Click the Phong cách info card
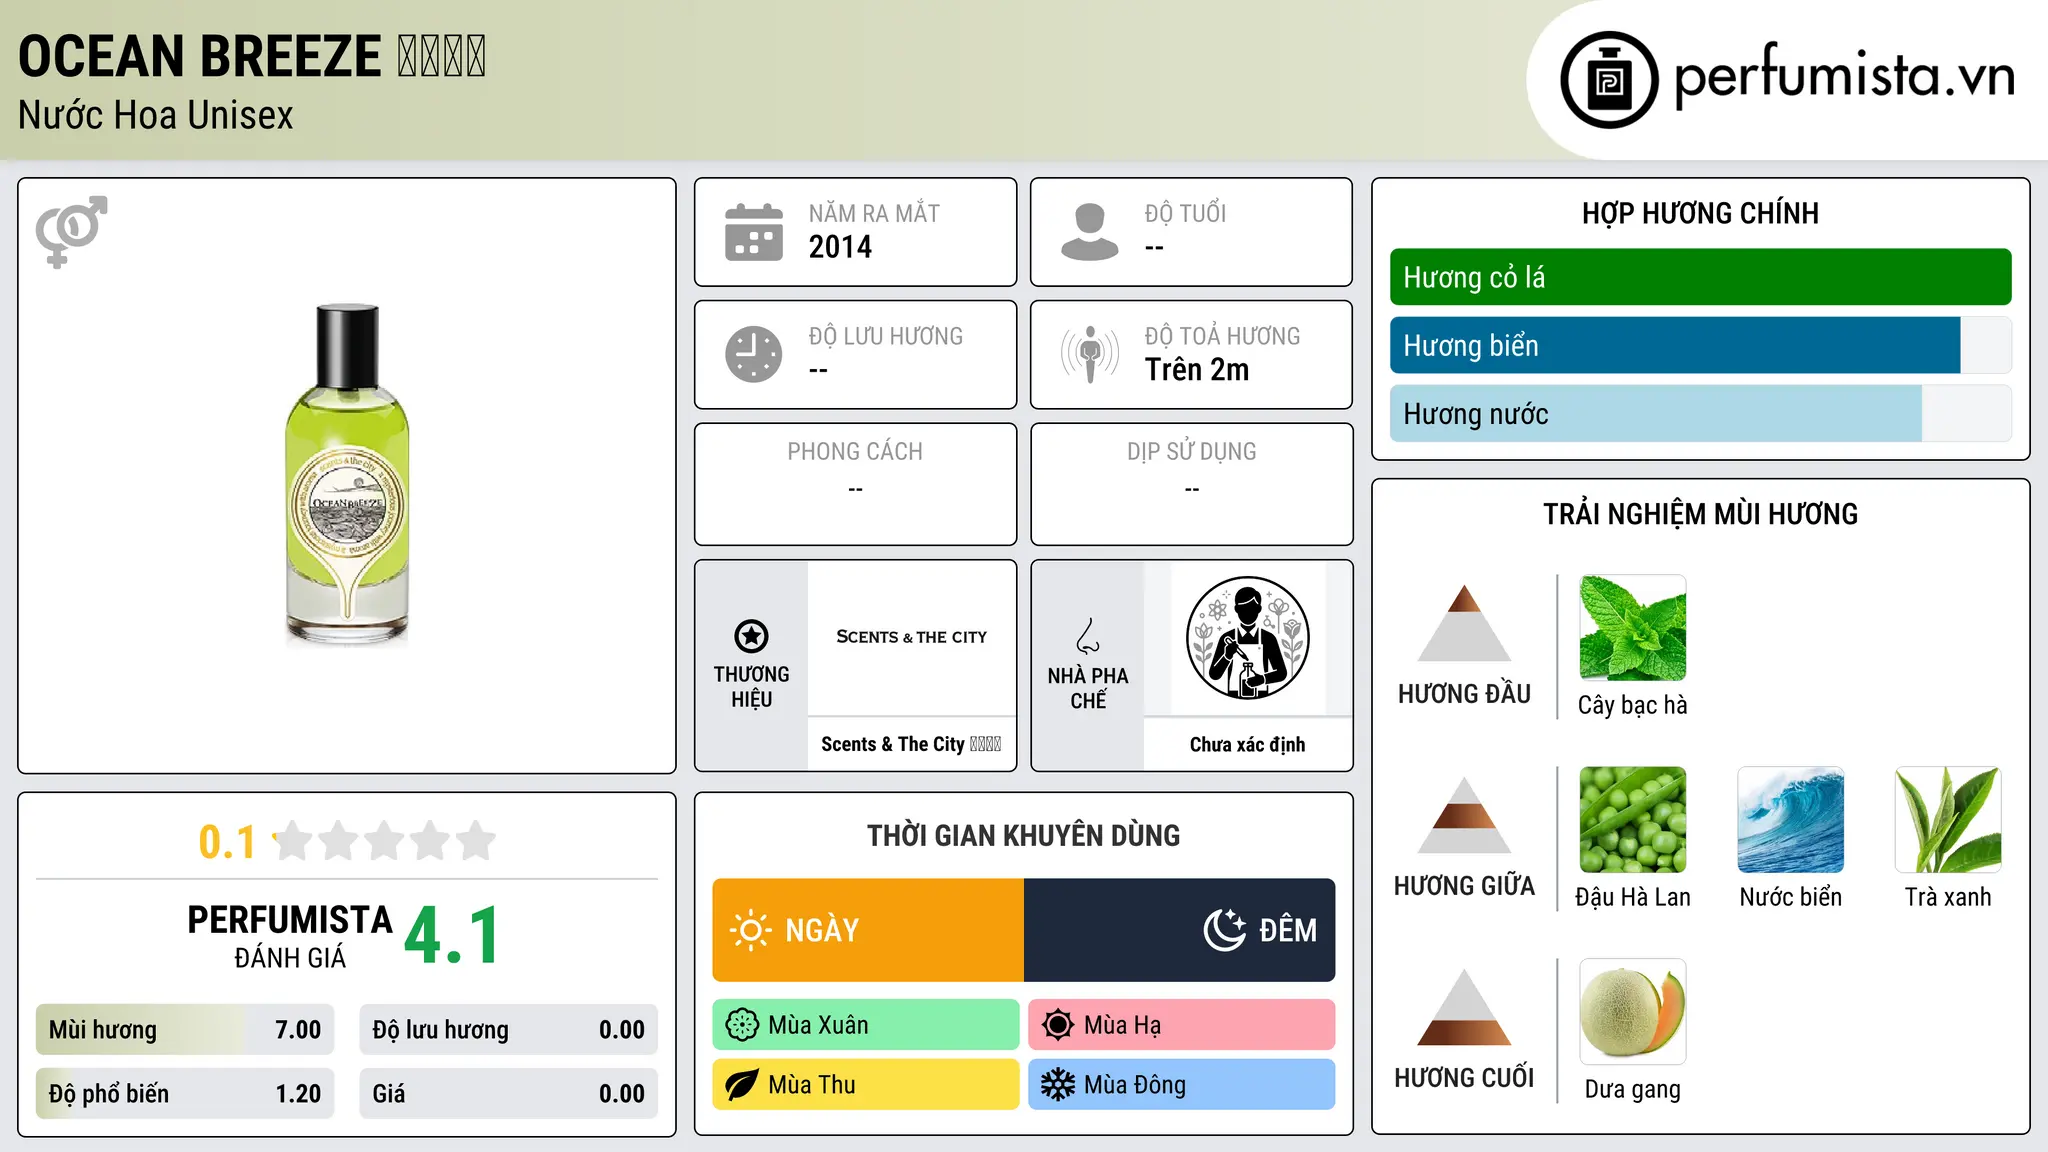The image size is (2048, 1152). [x=855, y=484]
